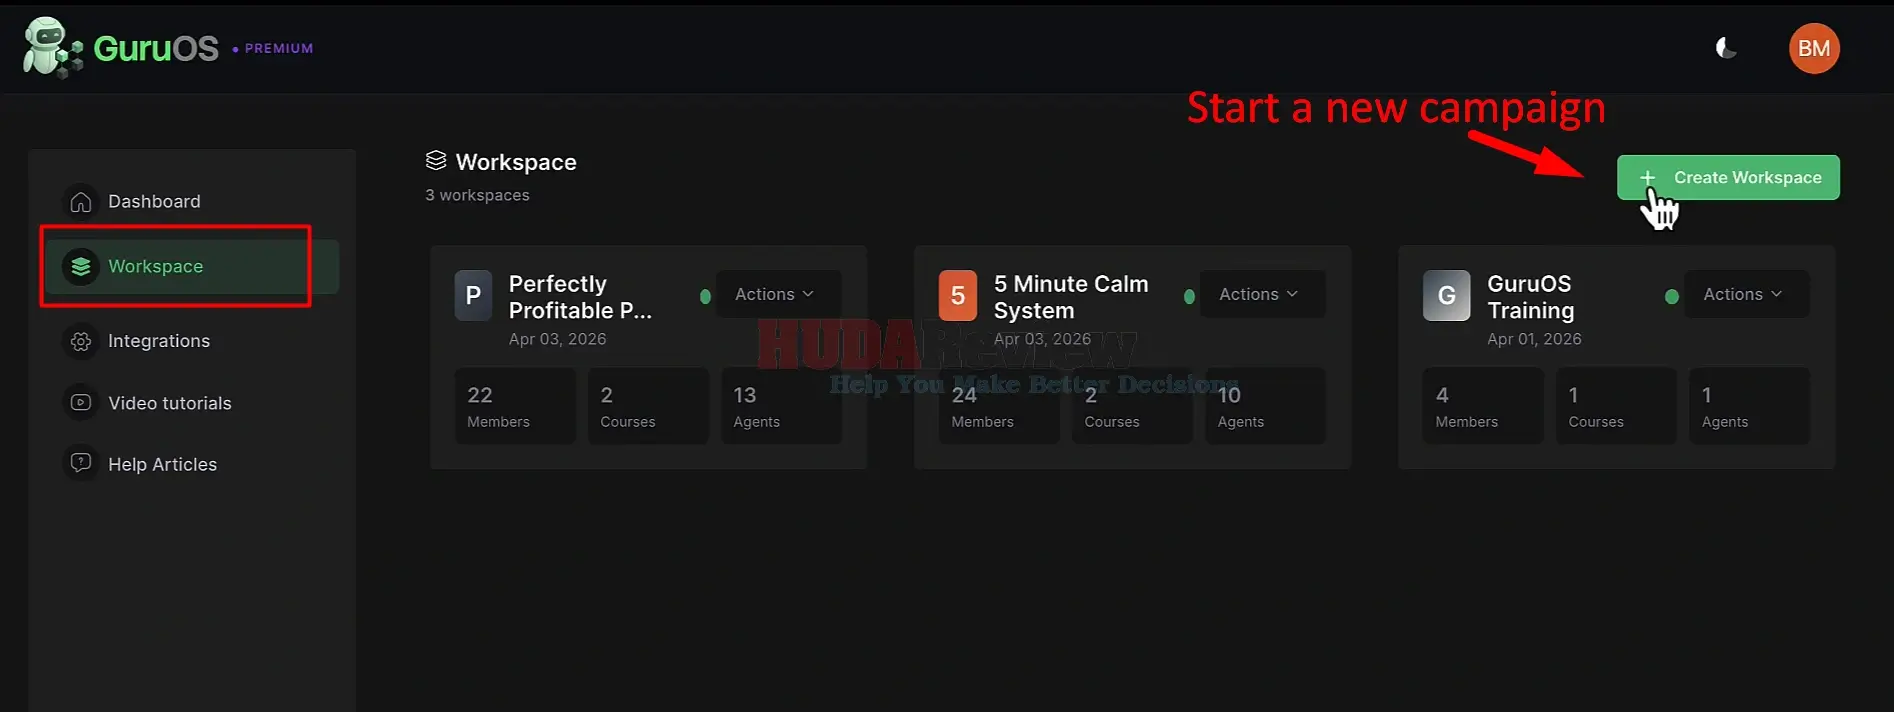The image size is (1894, 712).
Task: Click the green status dot of 5 Minute Calm
Action: click(1189, 296)
